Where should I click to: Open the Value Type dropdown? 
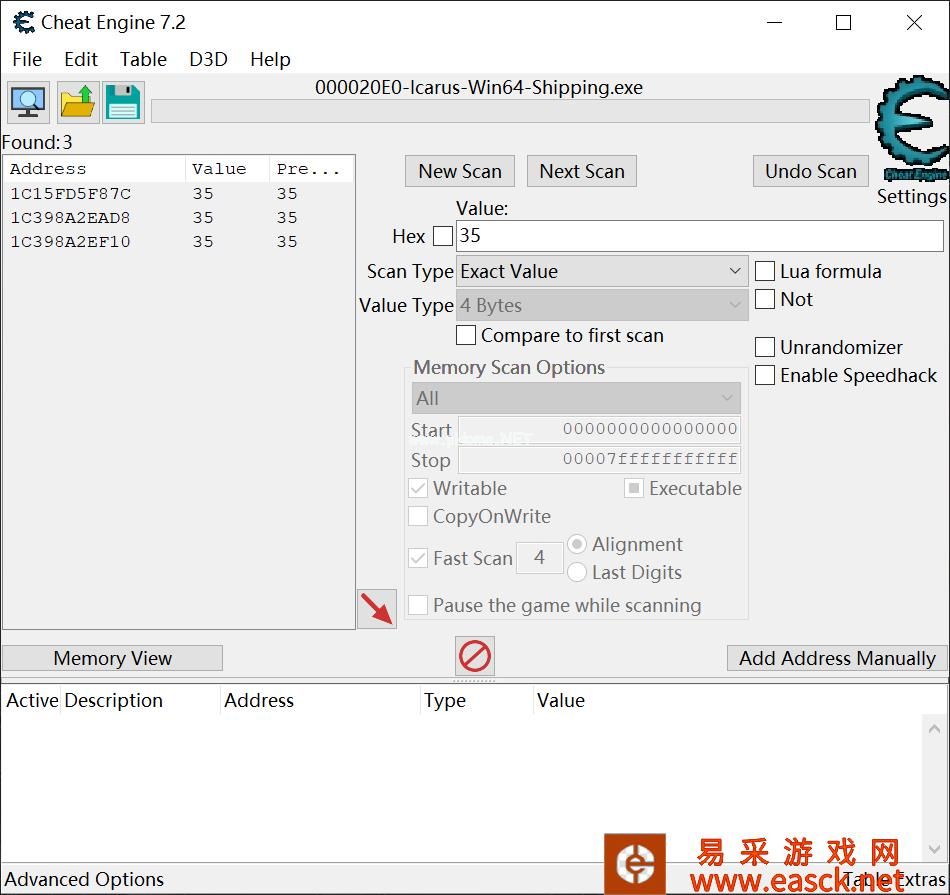(x=602, y=305)
